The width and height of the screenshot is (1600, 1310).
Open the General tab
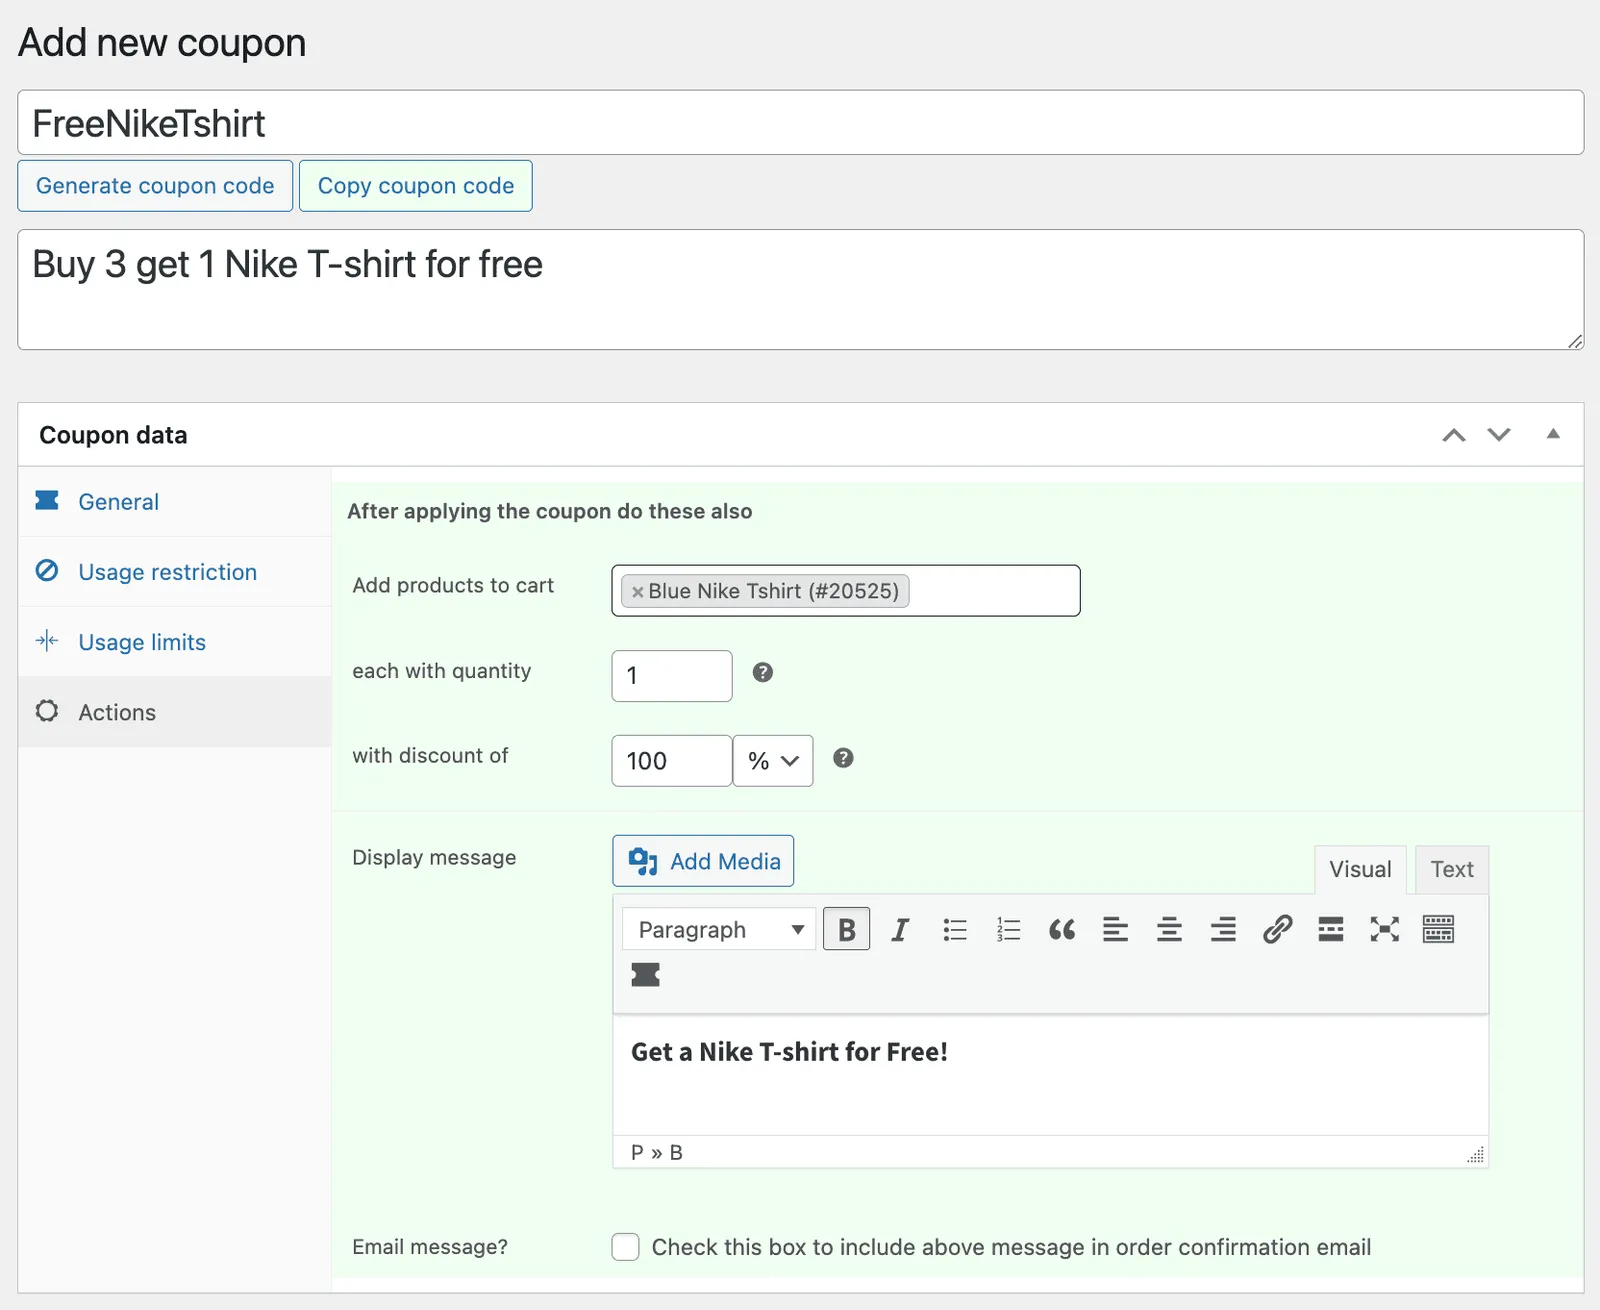pos(175,502)
